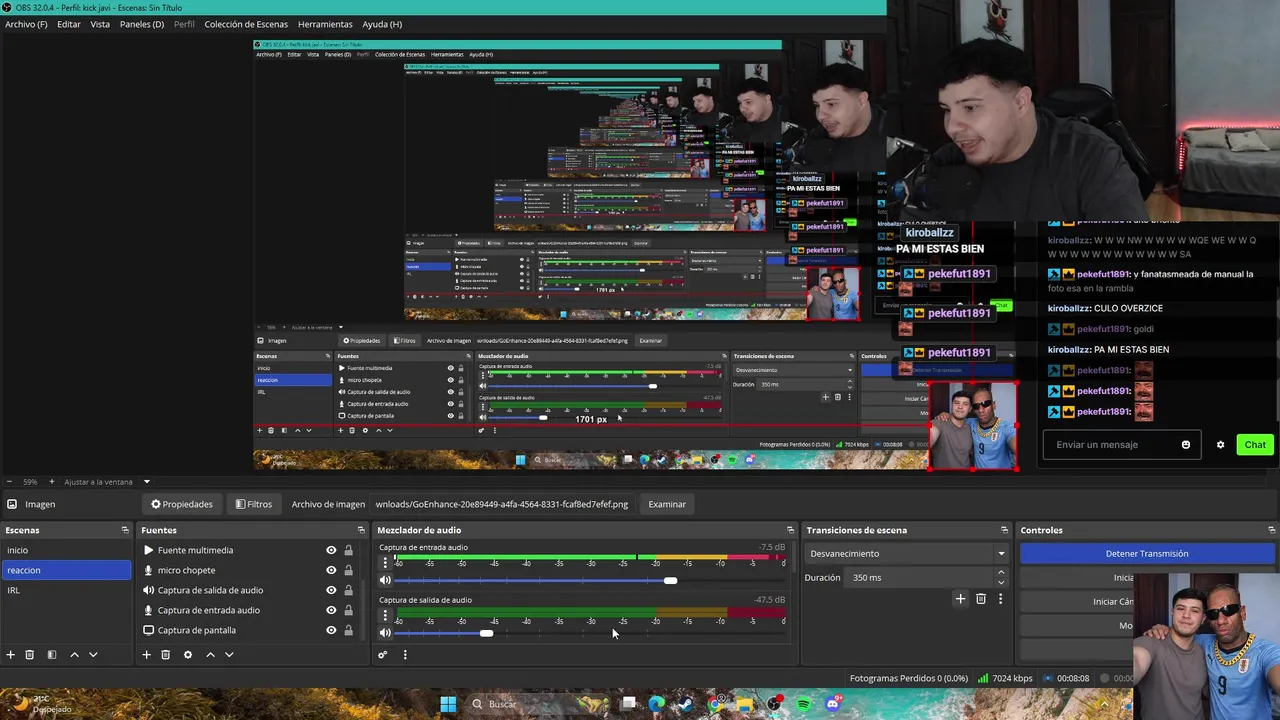Image resolution: width=1280 pixels, height=720 pixels.
Task: Move the selected scene up
Action: point(74,655)
